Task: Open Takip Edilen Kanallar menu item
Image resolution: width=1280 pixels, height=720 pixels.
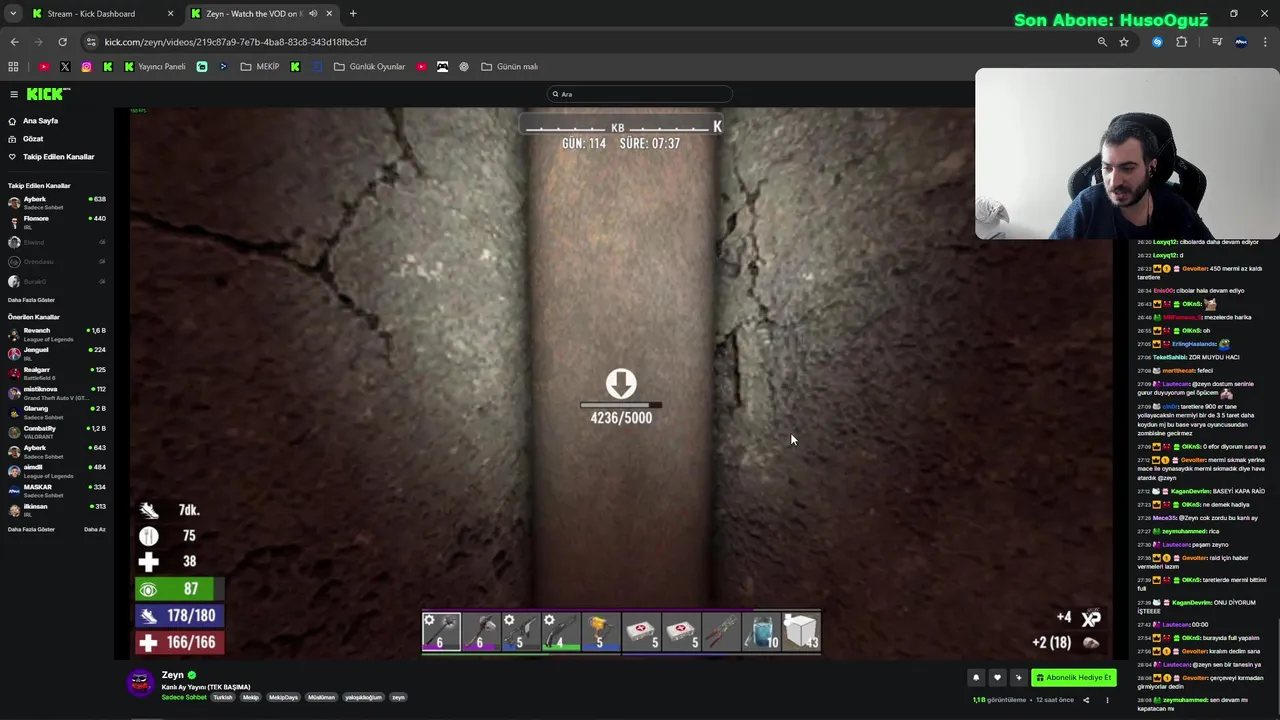Action: click(58, 157)
